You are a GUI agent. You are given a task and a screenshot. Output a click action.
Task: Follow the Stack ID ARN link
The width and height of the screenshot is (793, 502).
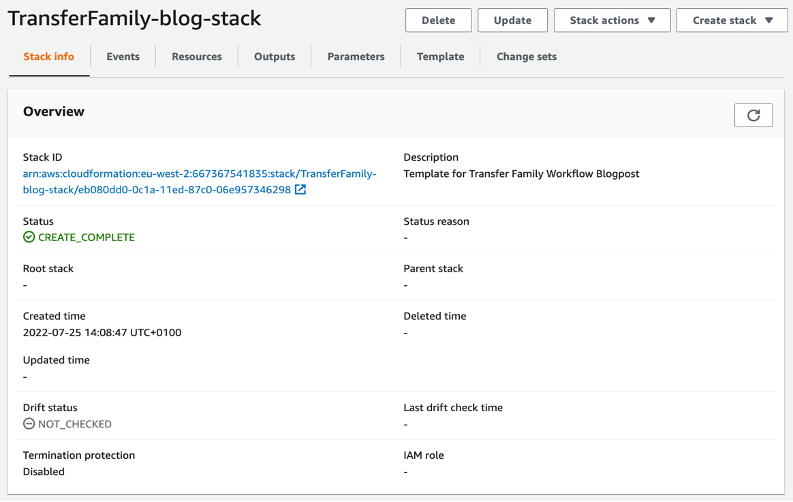pyautogui.click(x=199, y=181)
